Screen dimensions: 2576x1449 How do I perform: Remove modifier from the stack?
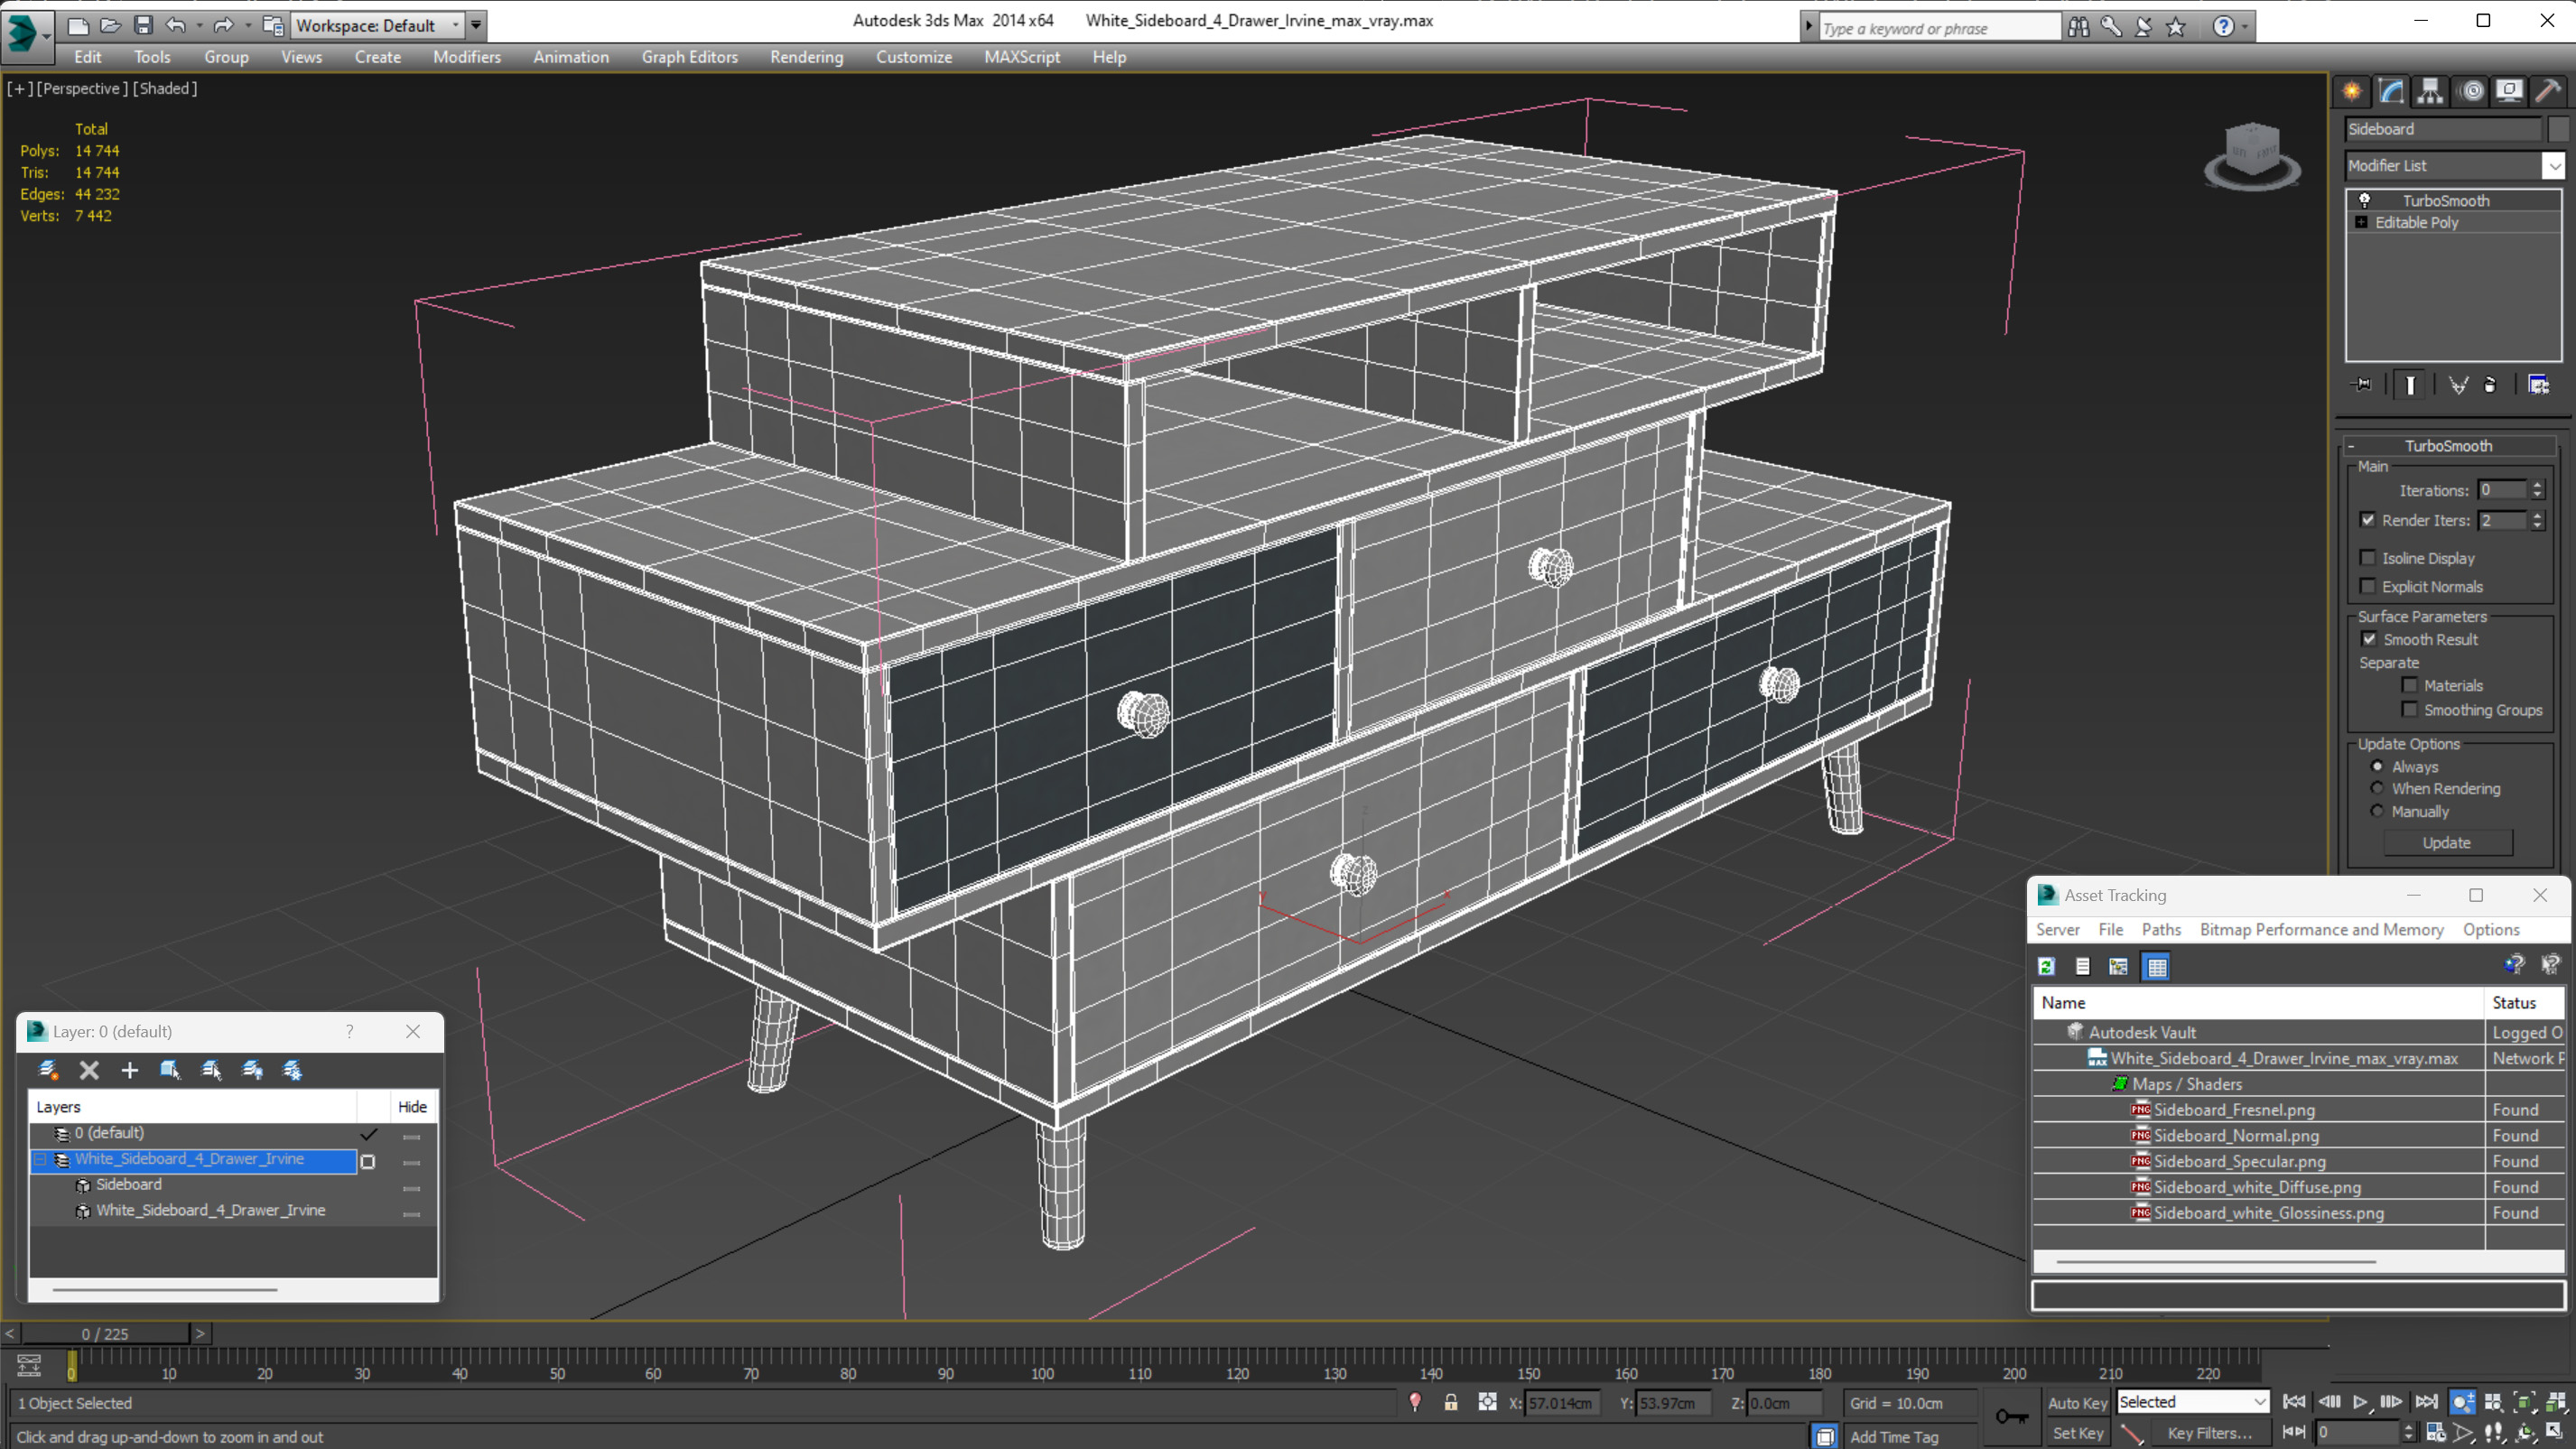pyautogui.click(x=2490, y=385)
